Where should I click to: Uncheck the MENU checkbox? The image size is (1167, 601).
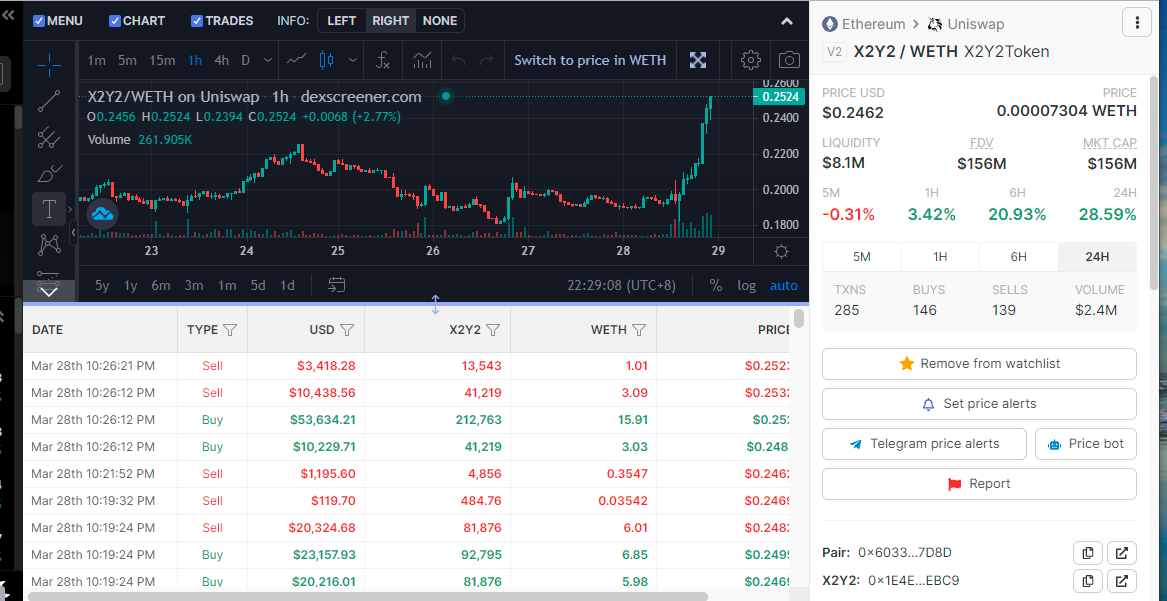point(39,21)
